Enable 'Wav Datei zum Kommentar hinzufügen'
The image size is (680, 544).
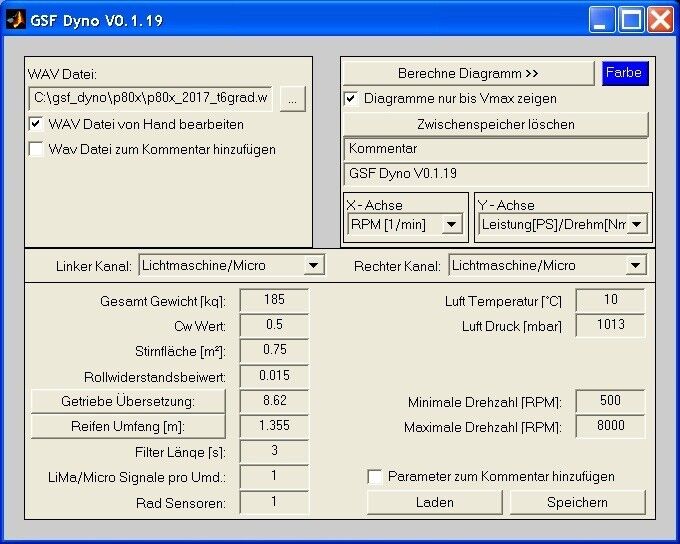tap(37, 149)
